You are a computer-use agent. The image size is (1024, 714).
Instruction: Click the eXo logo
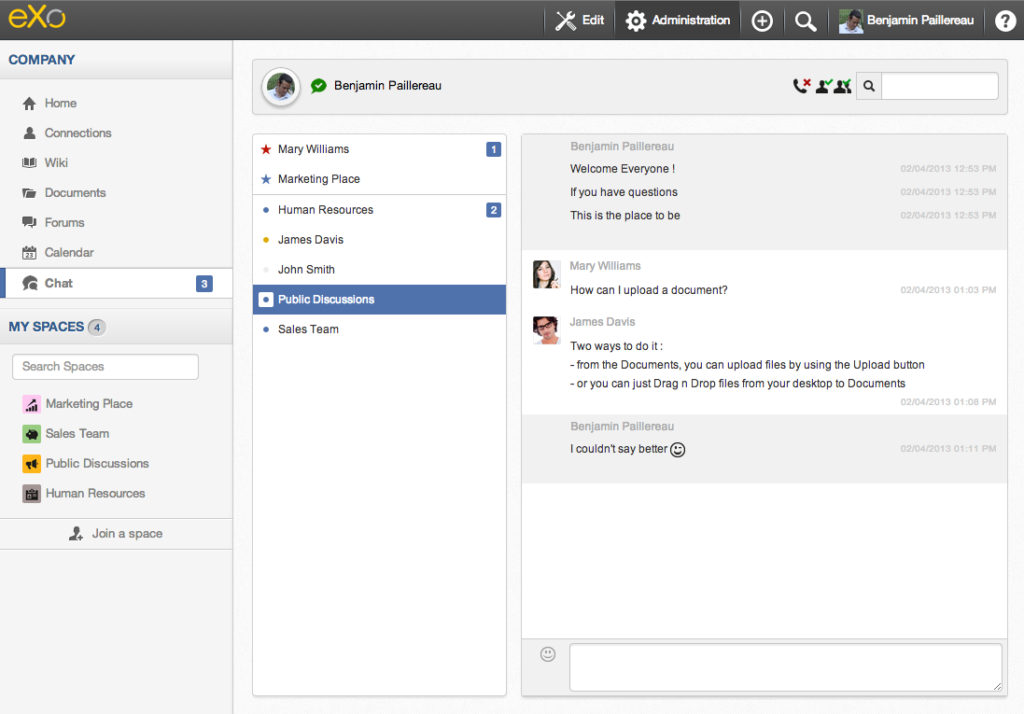(38, 18)
